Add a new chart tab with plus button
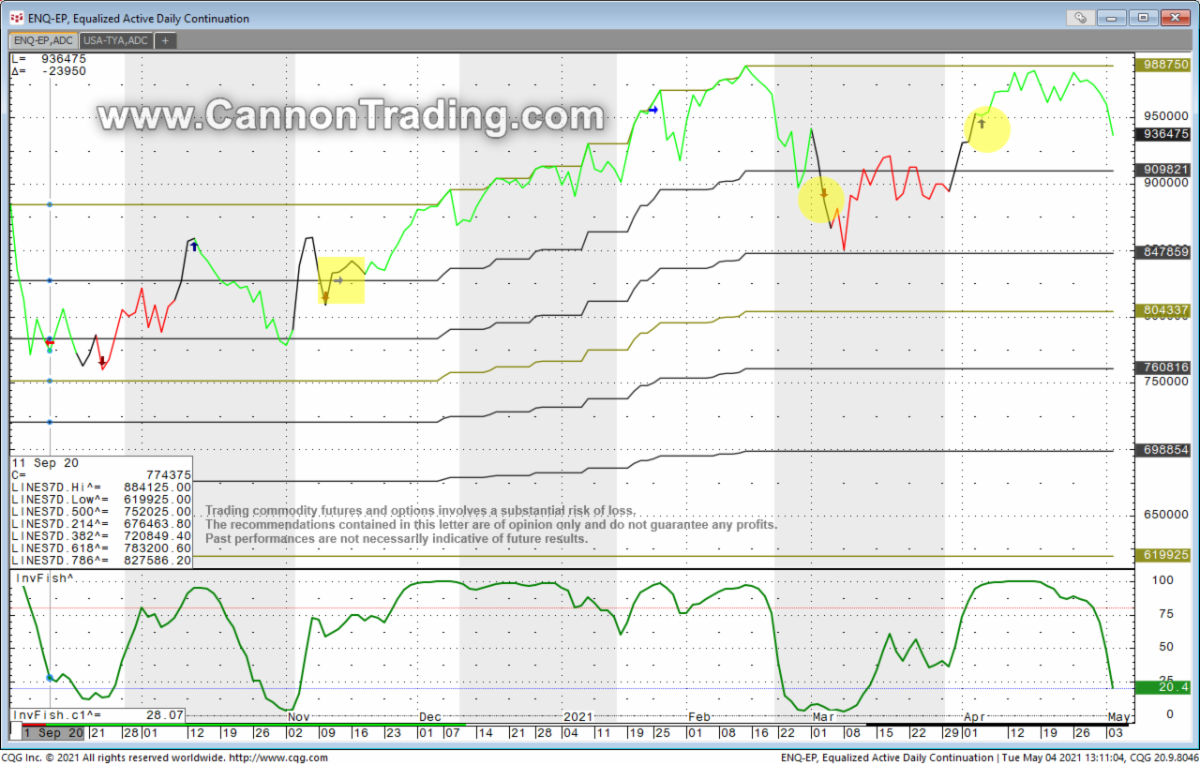 coord(165,41)
